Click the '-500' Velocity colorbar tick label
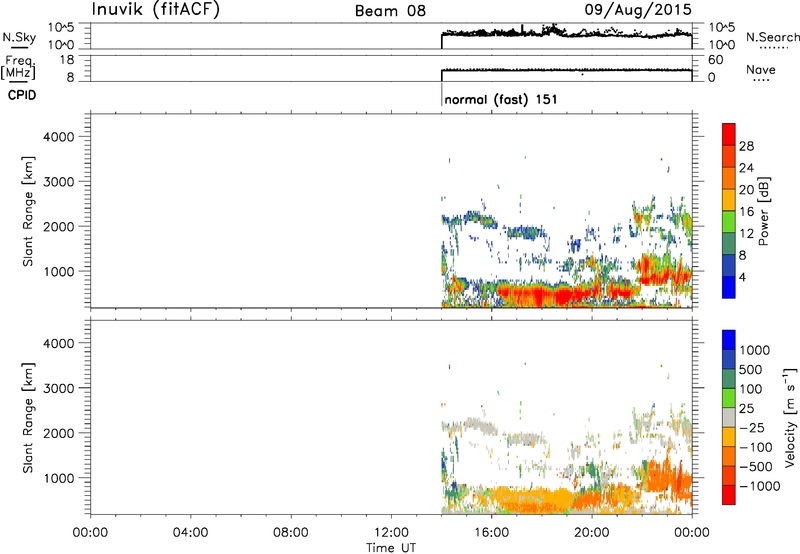Screen dimensions: 800x554 point(756,467)
